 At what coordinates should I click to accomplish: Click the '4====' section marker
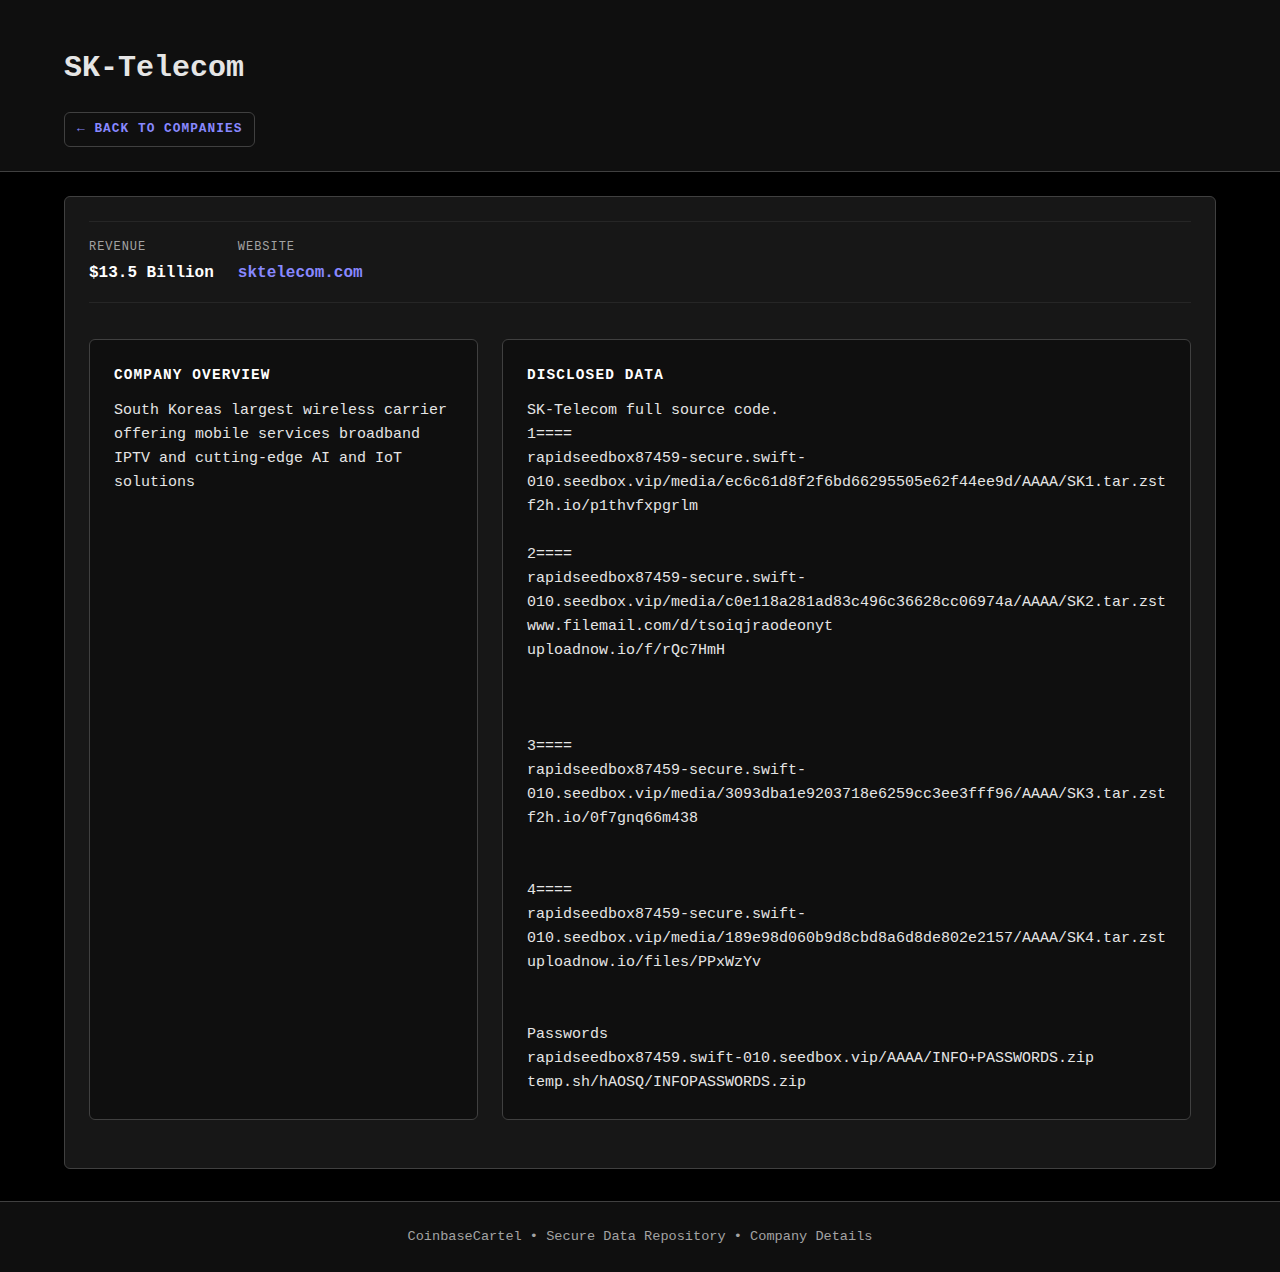(549, 889)
